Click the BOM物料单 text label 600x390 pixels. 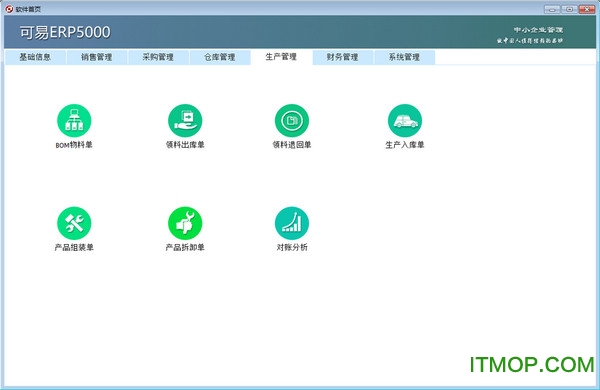pyautogui.click(x=74, y=145)
